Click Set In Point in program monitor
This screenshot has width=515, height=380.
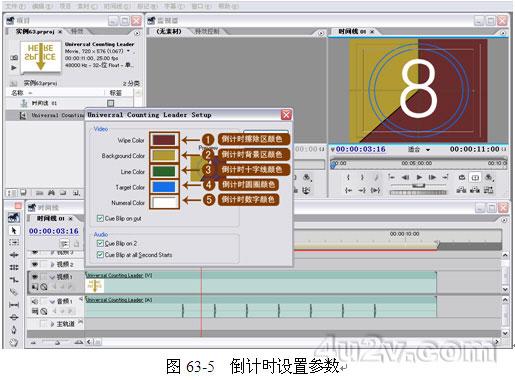[x=348, y=177]
